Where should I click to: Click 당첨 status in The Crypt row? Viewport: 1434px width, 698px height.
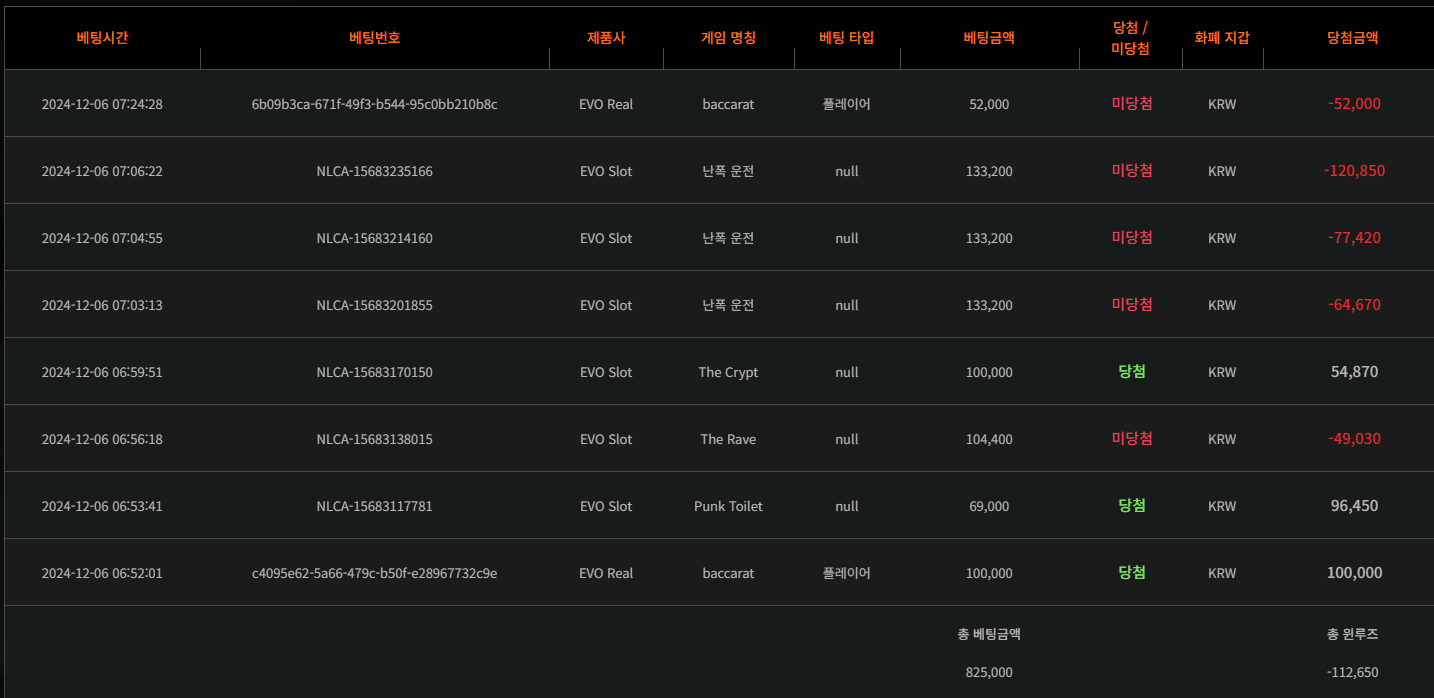click(1132, 372)
